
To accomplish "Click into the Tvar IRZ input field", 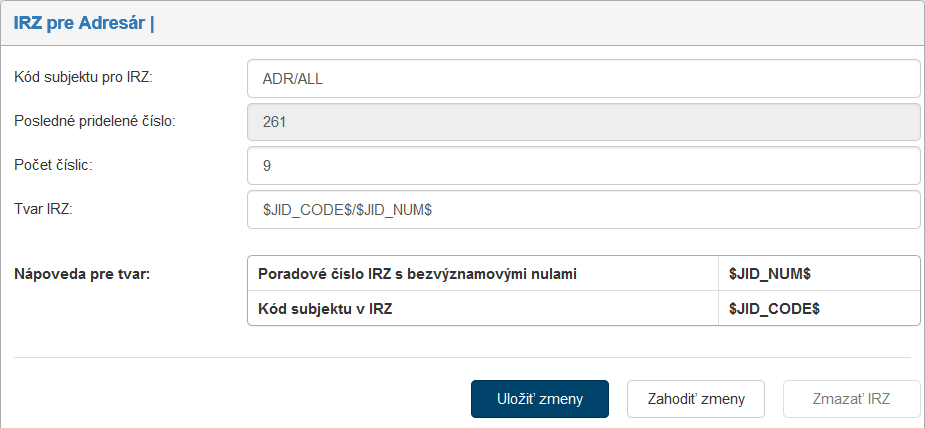I will (582, 210).
